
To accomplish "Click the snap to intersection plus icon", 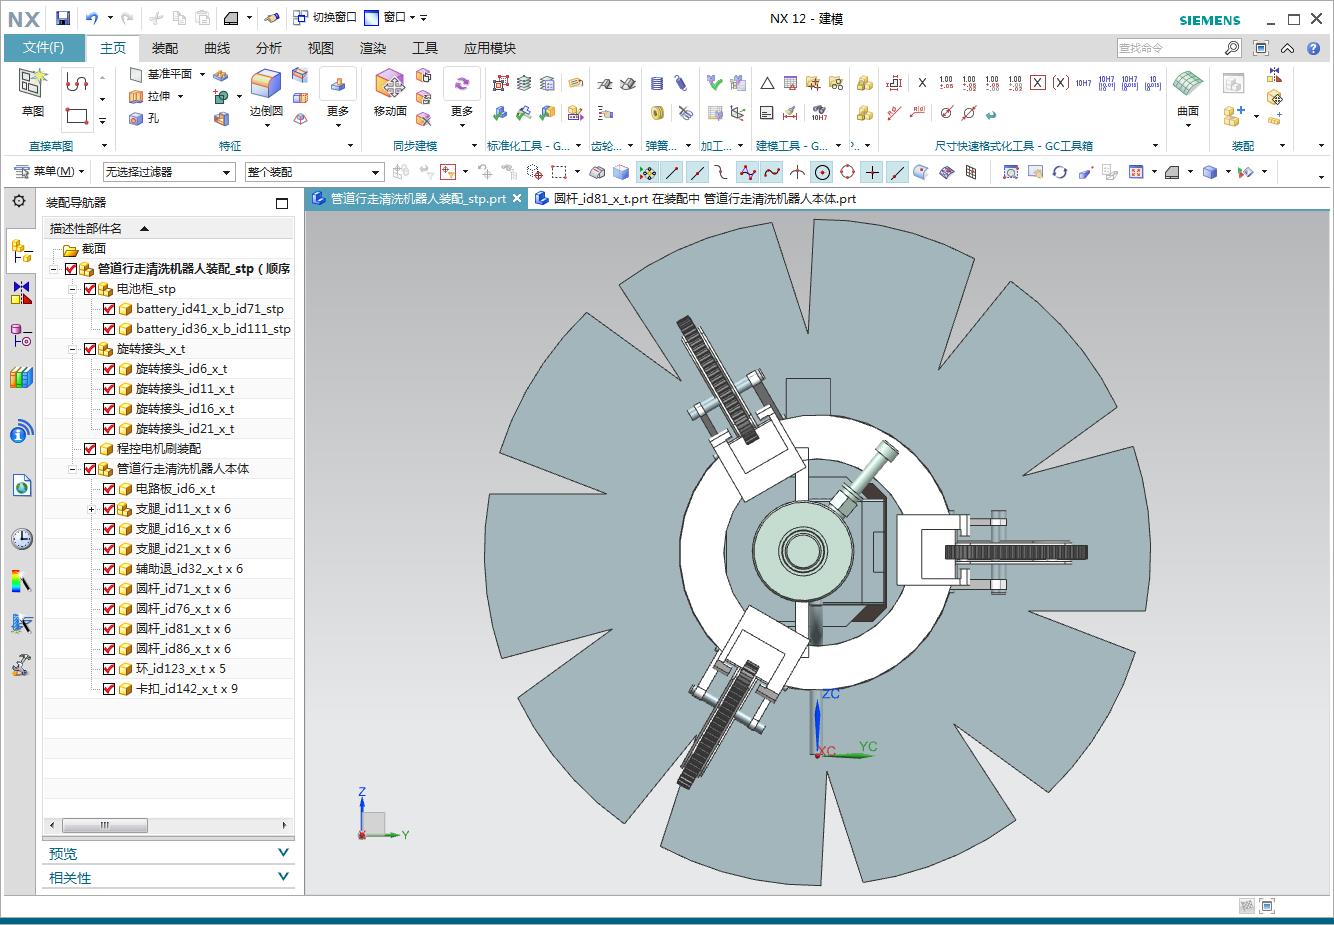I will point(872,172).
